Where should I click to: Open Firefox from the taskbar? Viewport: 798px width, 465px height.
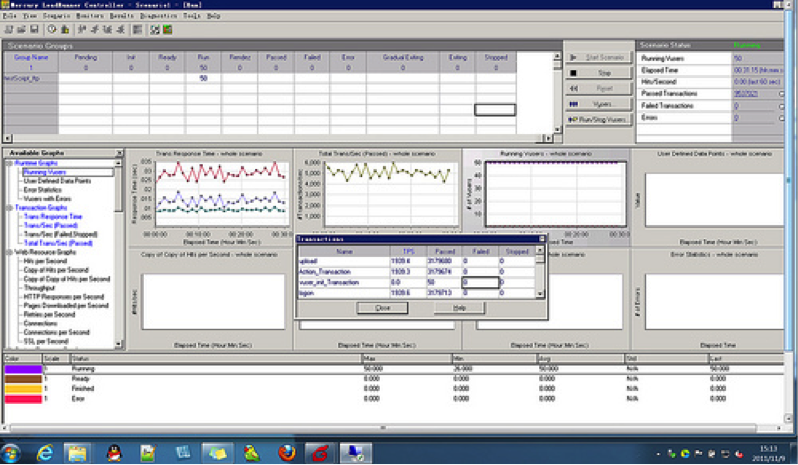(287, 452)
